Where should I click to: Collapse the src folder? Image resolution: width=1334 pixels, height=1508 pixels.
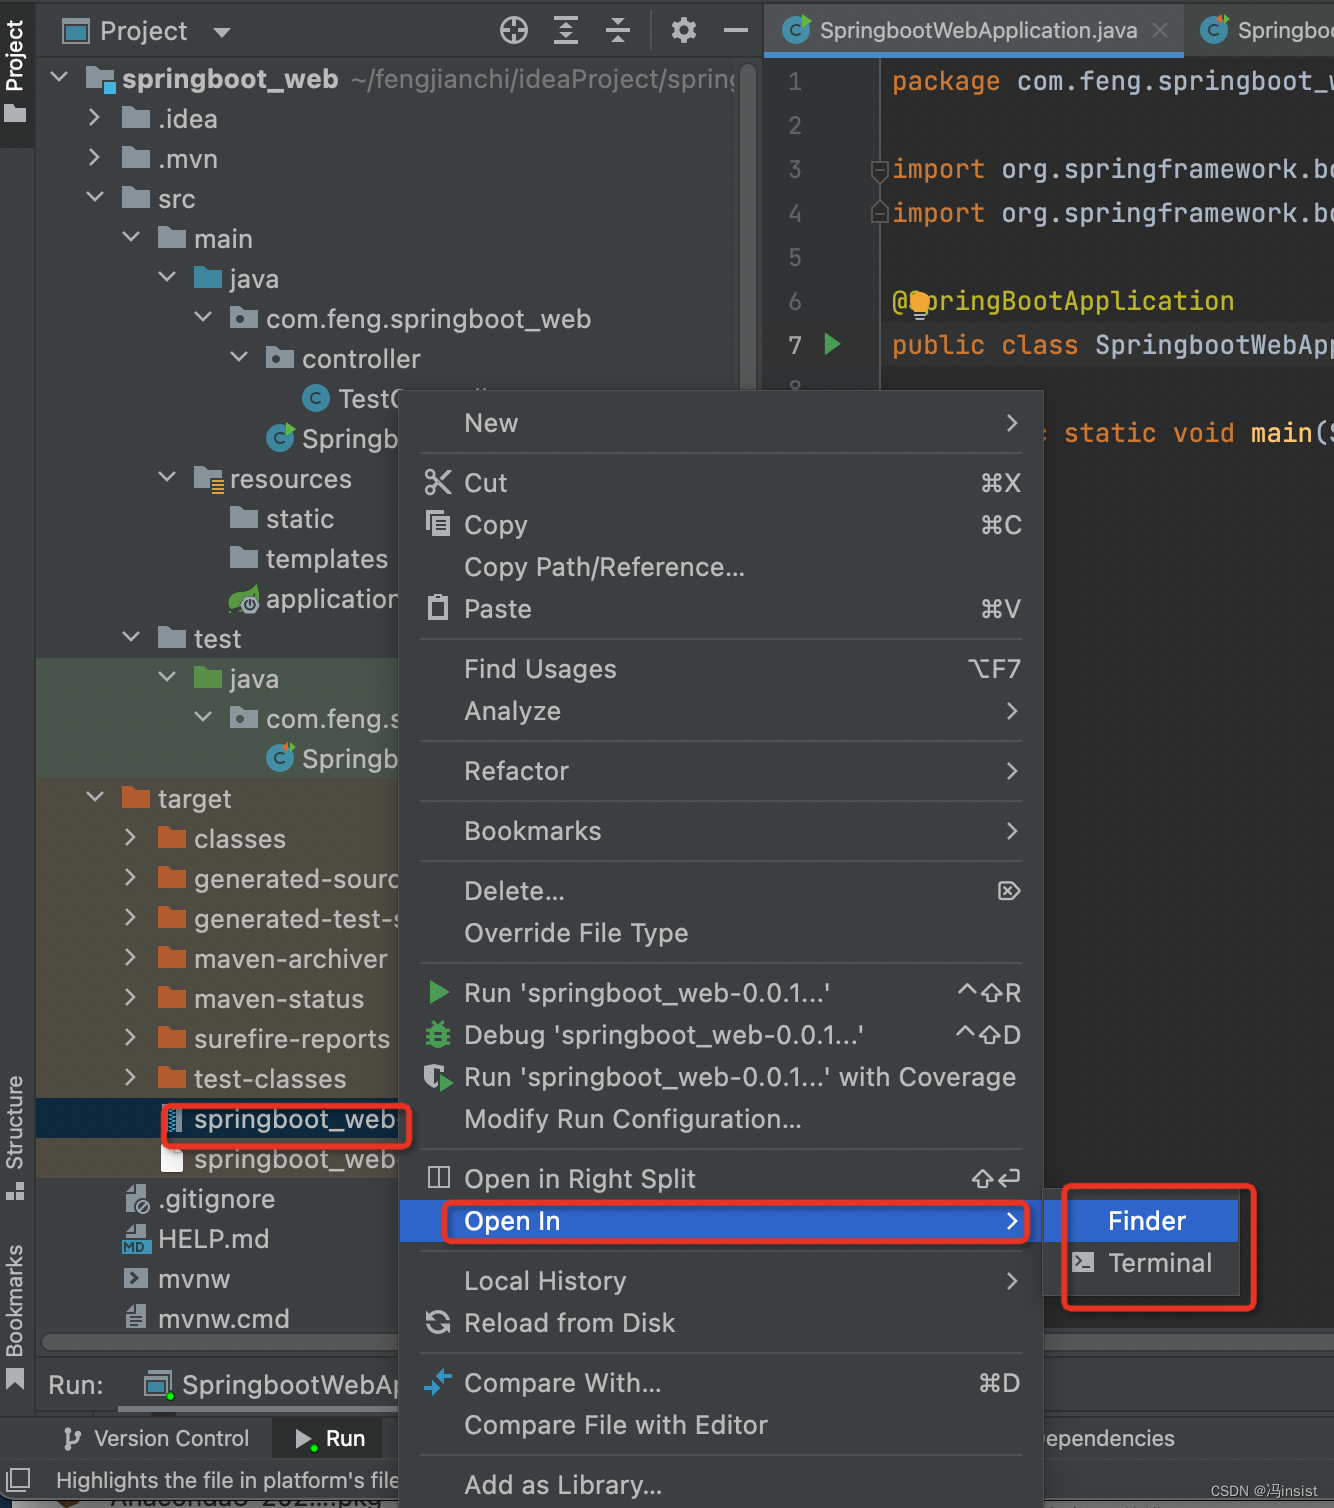[95, 198]
